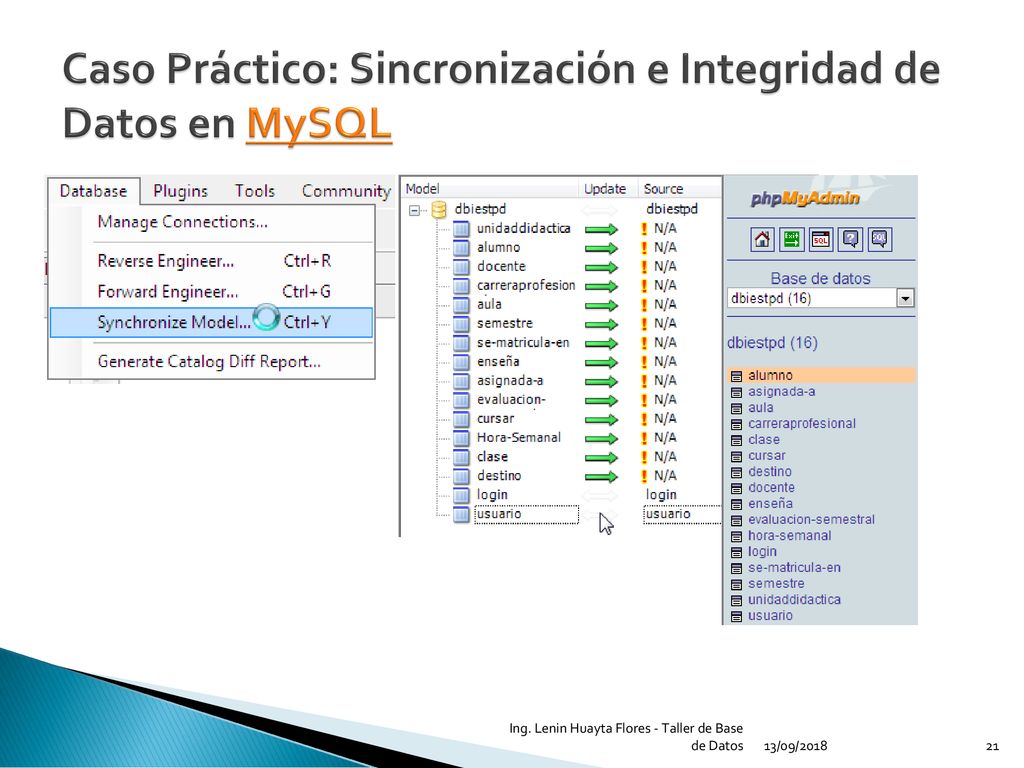The height and width of the screenshot is (768, 1024).
Task: Click the green Exit icon in phpMyAdmin
Action: (x=792, y=239)
